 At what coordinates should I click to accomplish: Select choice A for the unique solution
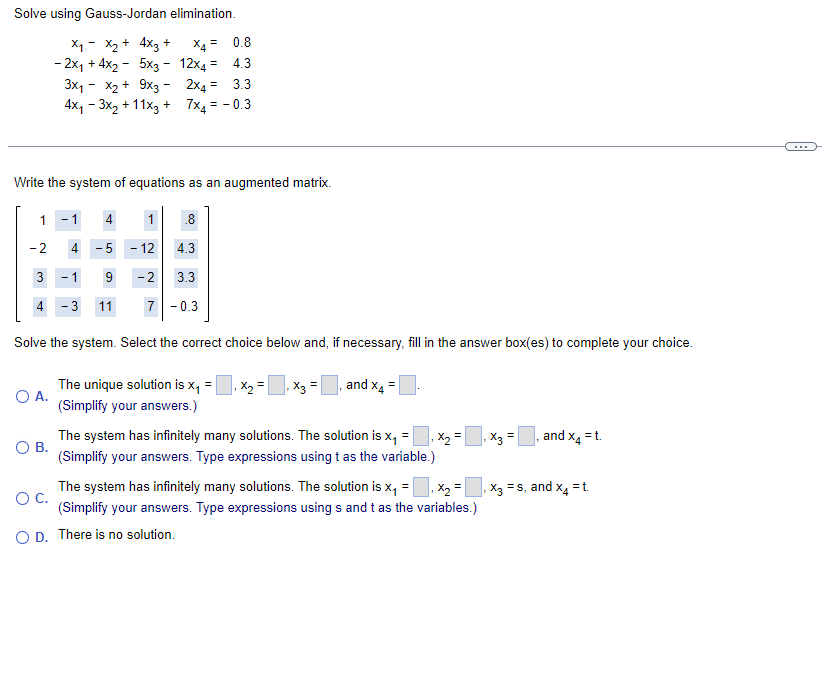(23, 395)
